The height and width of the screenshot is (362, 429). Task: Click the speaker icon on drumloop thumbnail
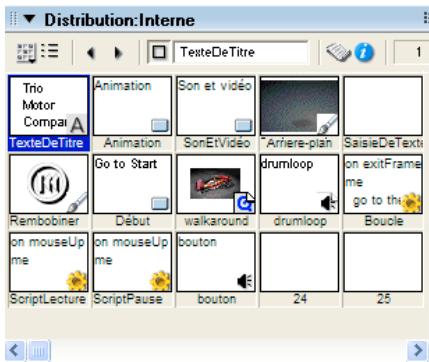(x=328, y=203)
